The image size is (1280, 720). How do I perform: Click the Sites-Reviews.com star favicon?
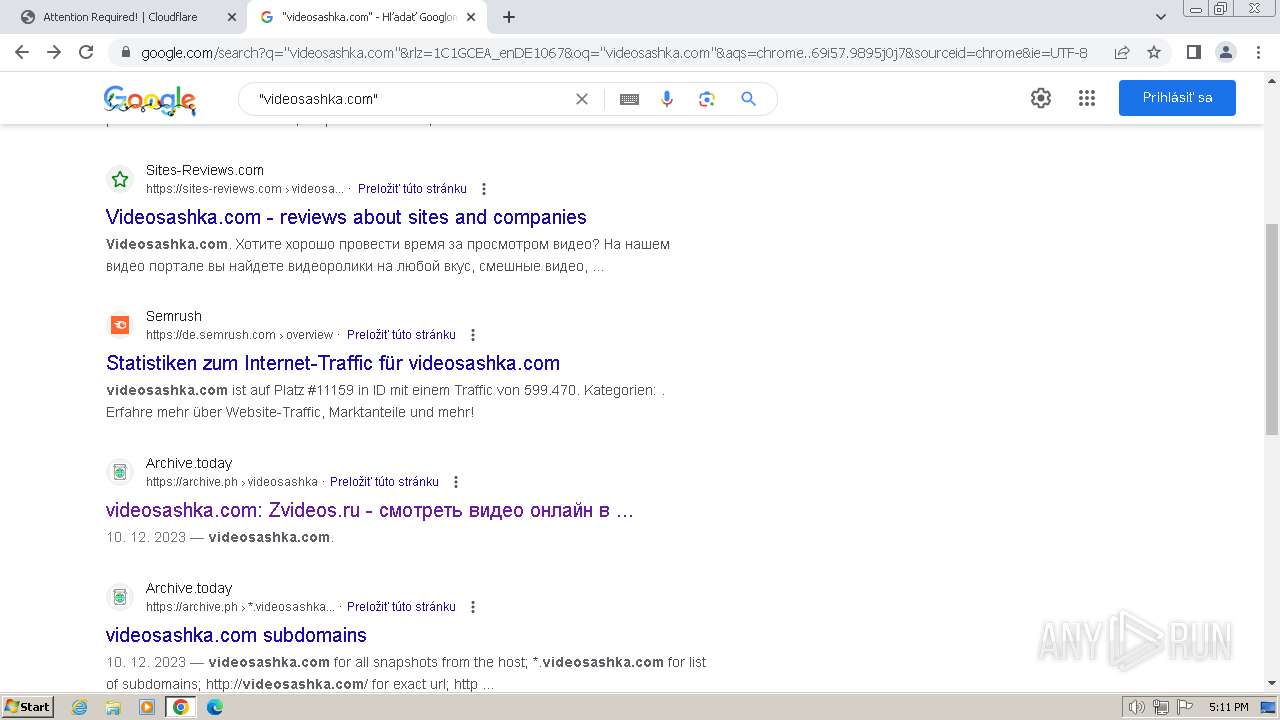click(x=120, y=179)
